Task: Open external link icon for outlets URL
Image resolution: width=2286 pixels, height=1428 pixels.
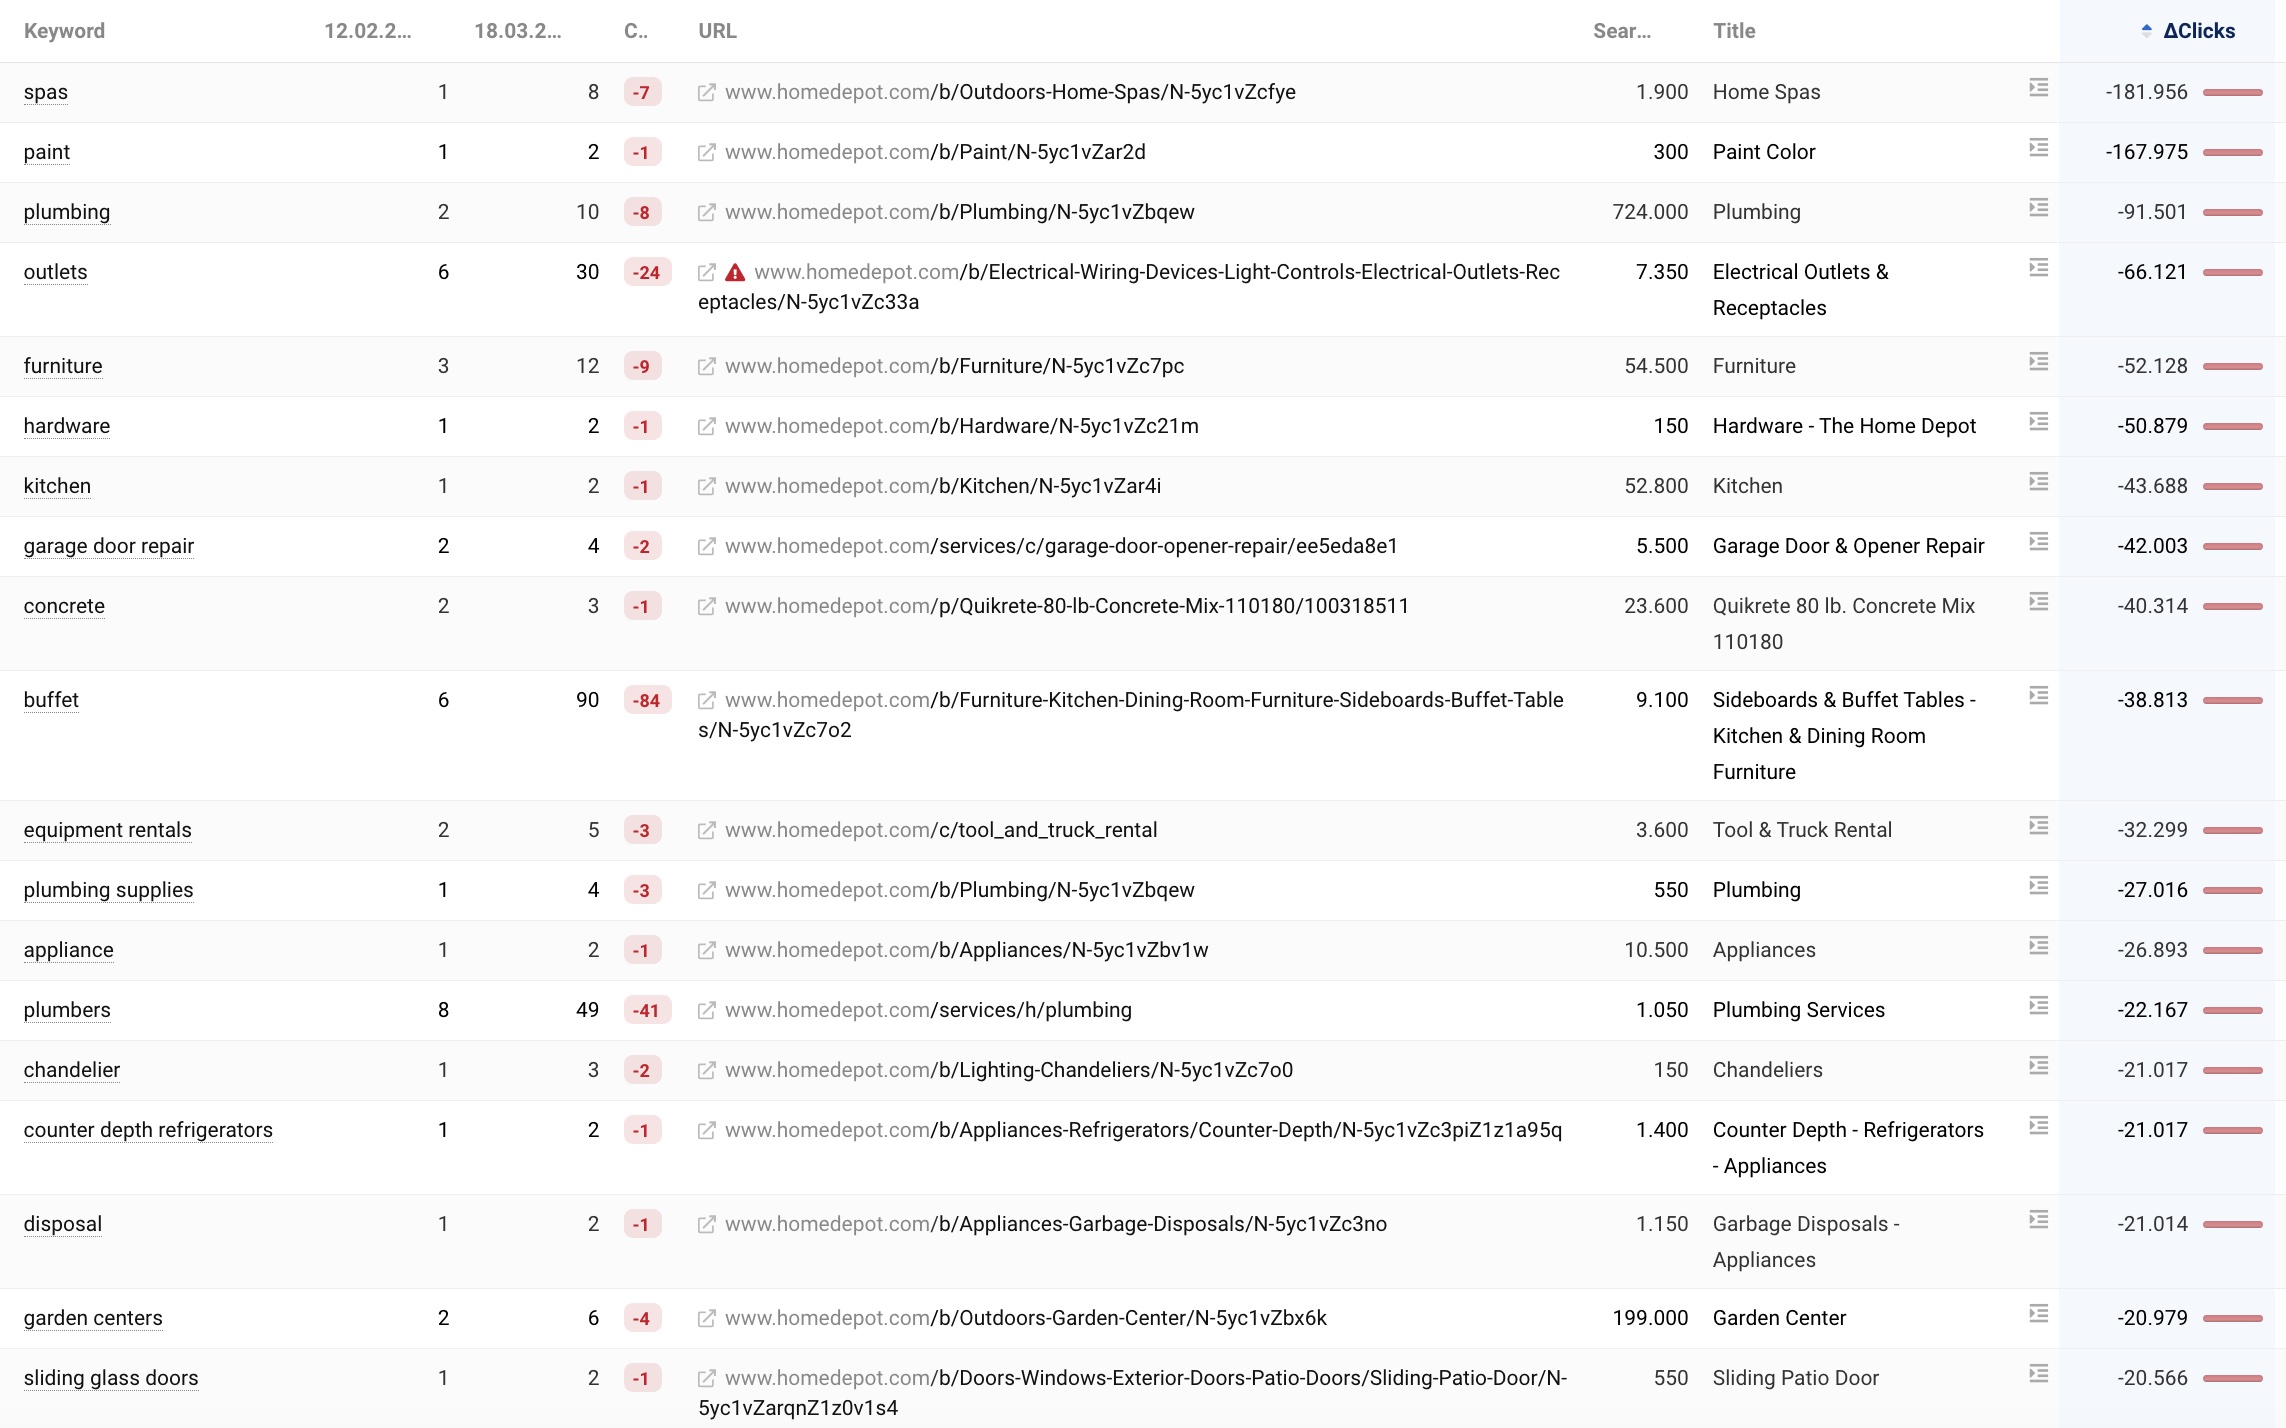Action: click(706, 272)
